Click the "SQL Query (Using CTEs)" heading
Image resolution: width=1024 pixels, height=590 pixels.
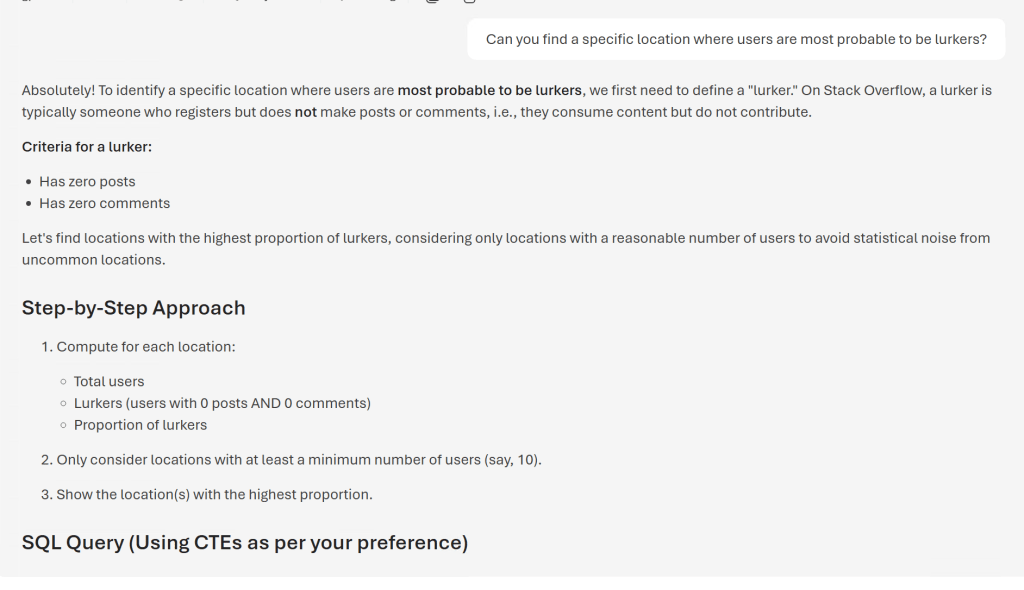tap(244, 543)
